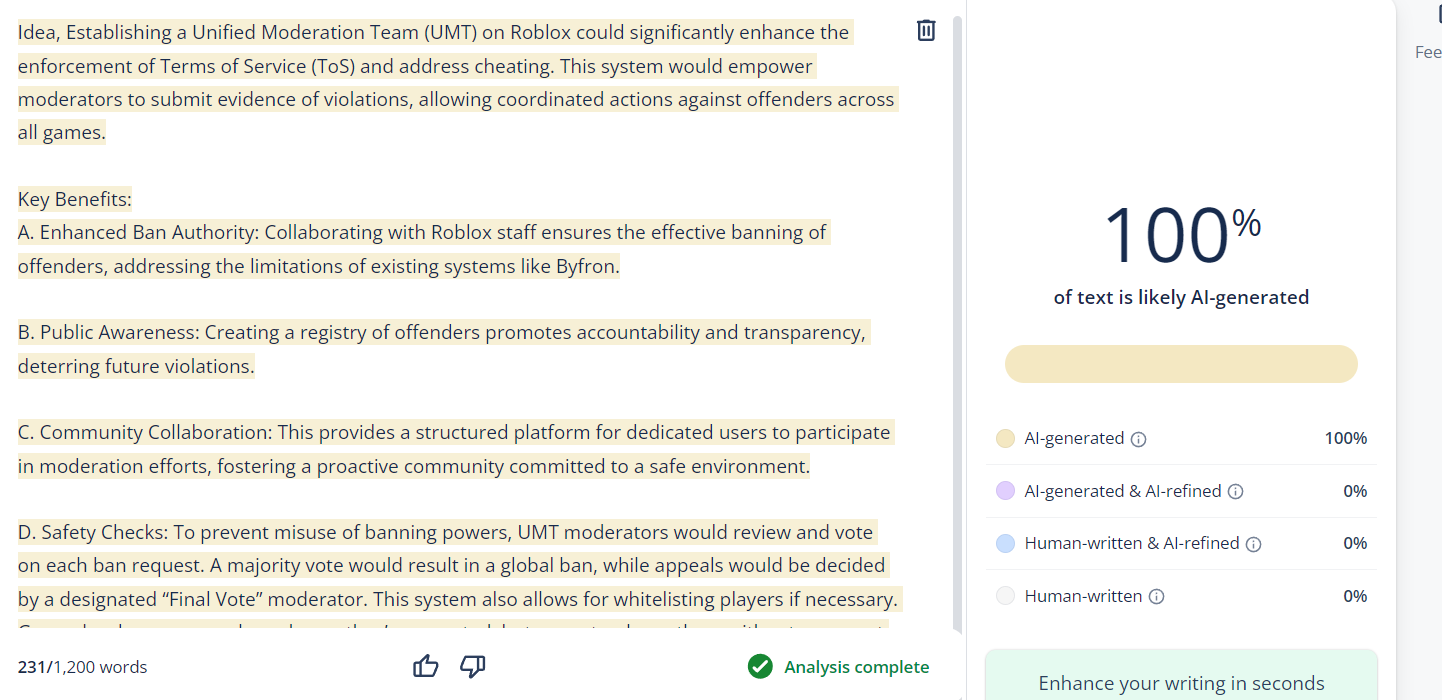Image resolution: width=1442 pixels, height=700 pixels.
Task: Toggle the yellow AI-generated legend dot
Action: (x=1007, y=438)
